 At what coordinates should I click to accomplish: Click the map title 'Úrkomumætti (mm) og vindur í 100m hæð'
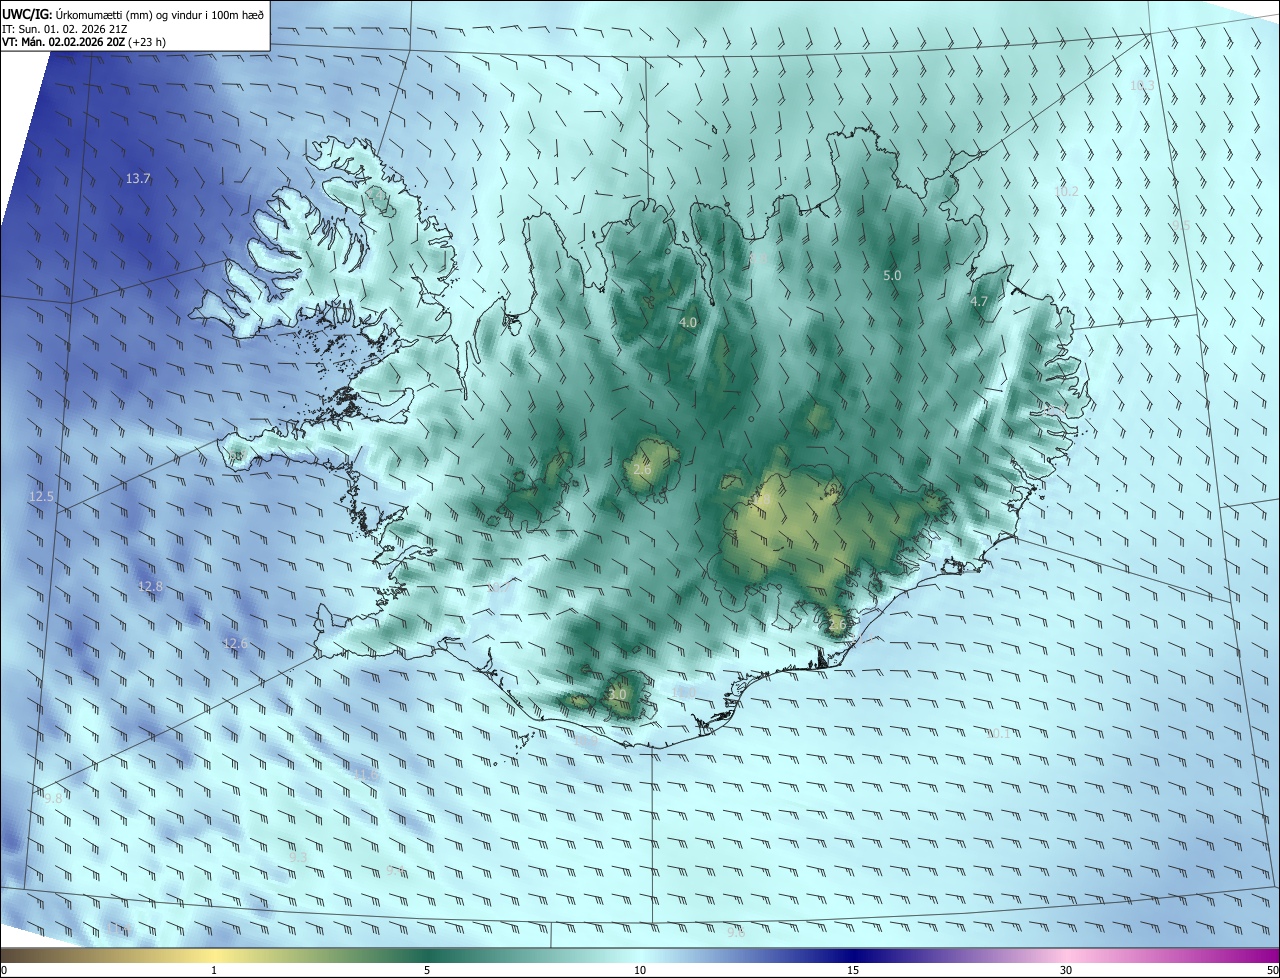click(159, 15)
